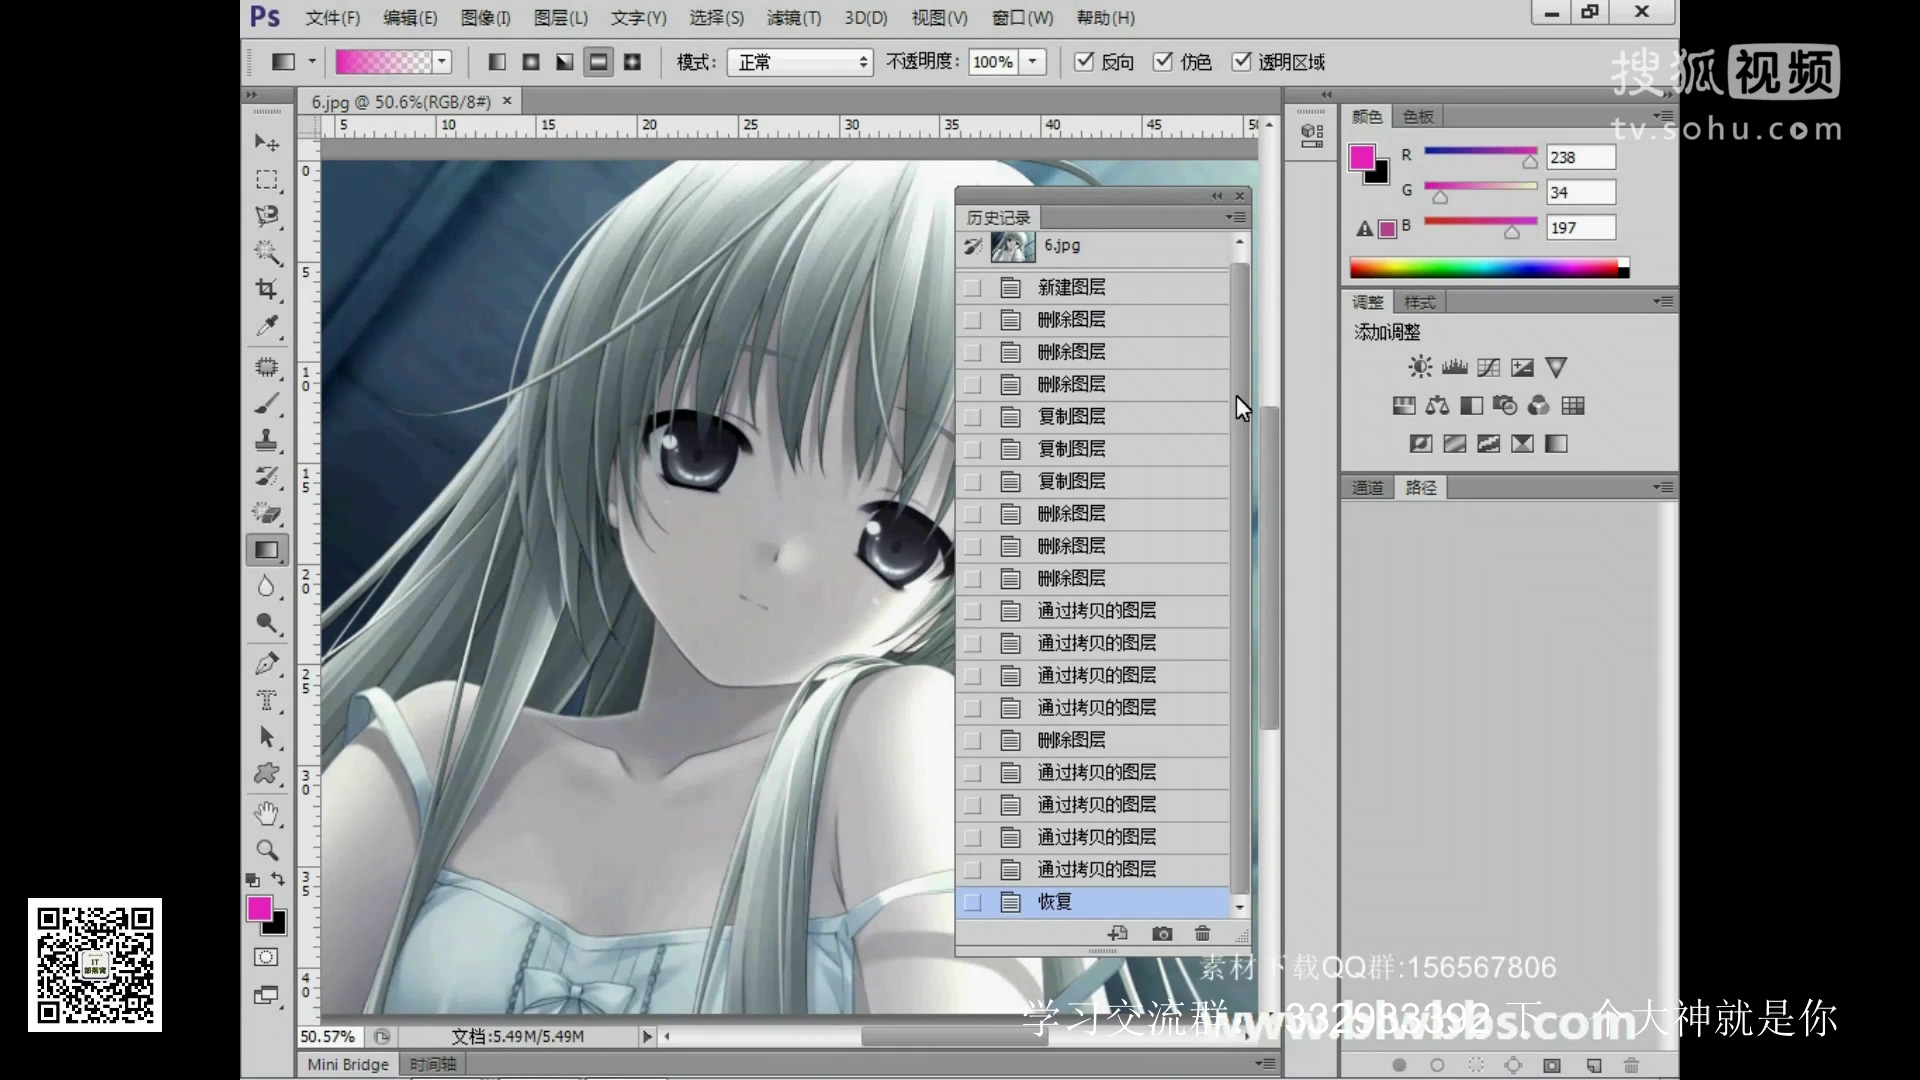Open the 窗口(W) menu
Viewport: 1920px width, 1080px height.
1022,18
